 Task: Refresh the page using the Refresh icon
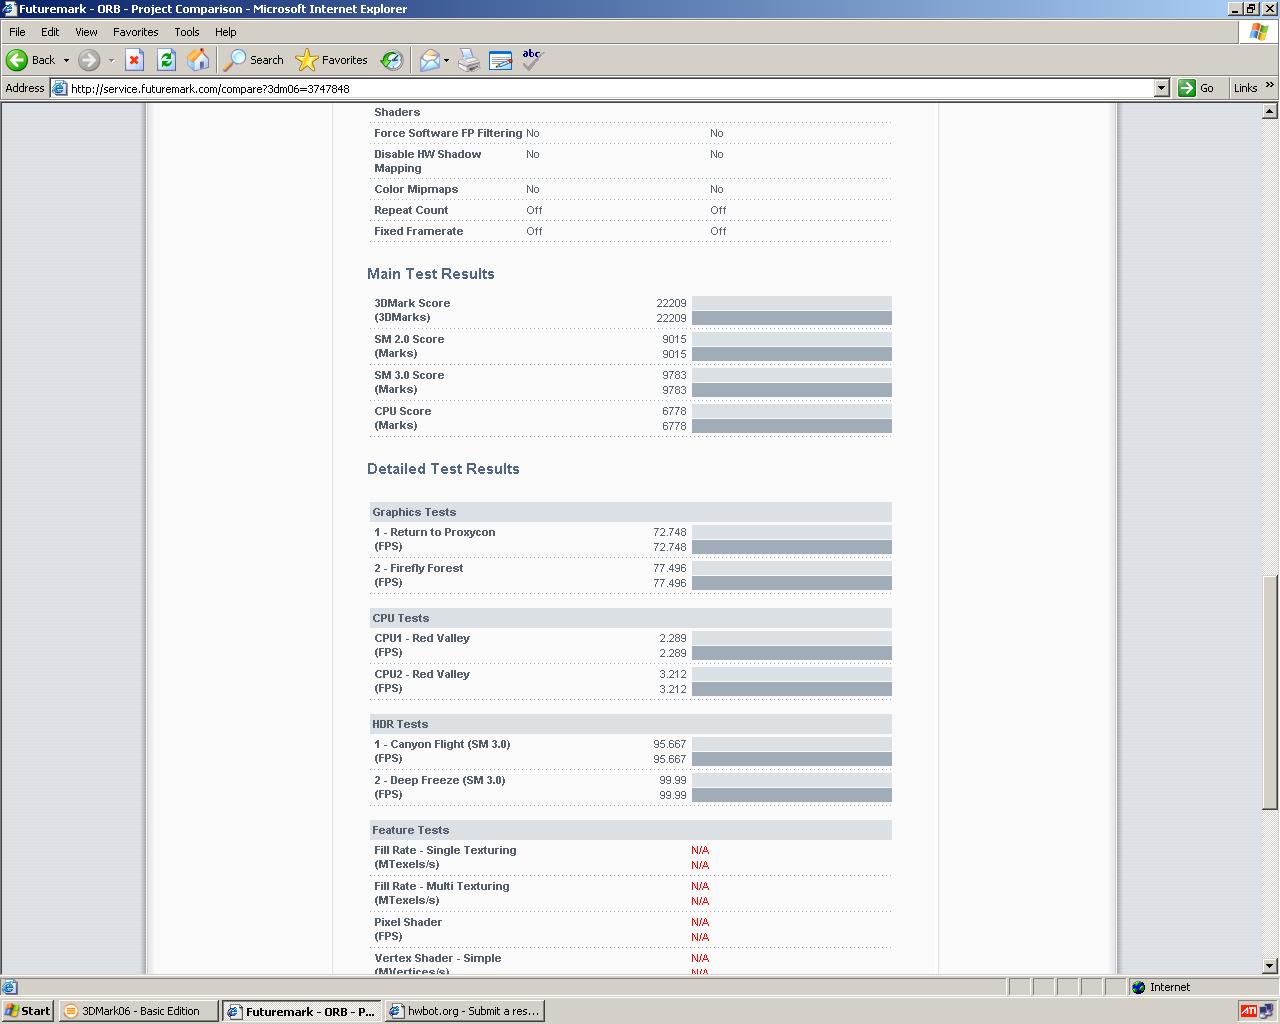166,60
